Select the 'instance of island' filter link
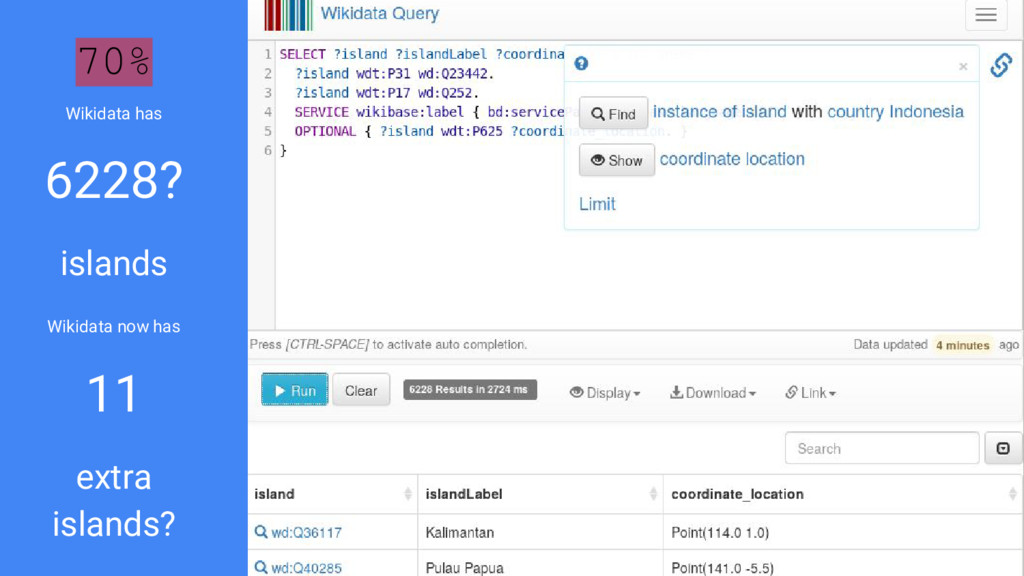Image resolution: width=1024 pixels, height=576 pixels. (720, 112)
